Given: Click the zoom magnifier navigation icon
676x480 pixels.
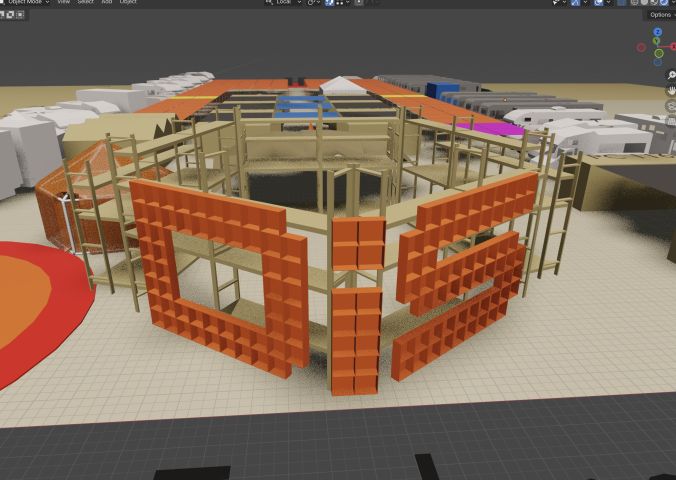Looking at the screenshot, I should (x=671, y=75).
